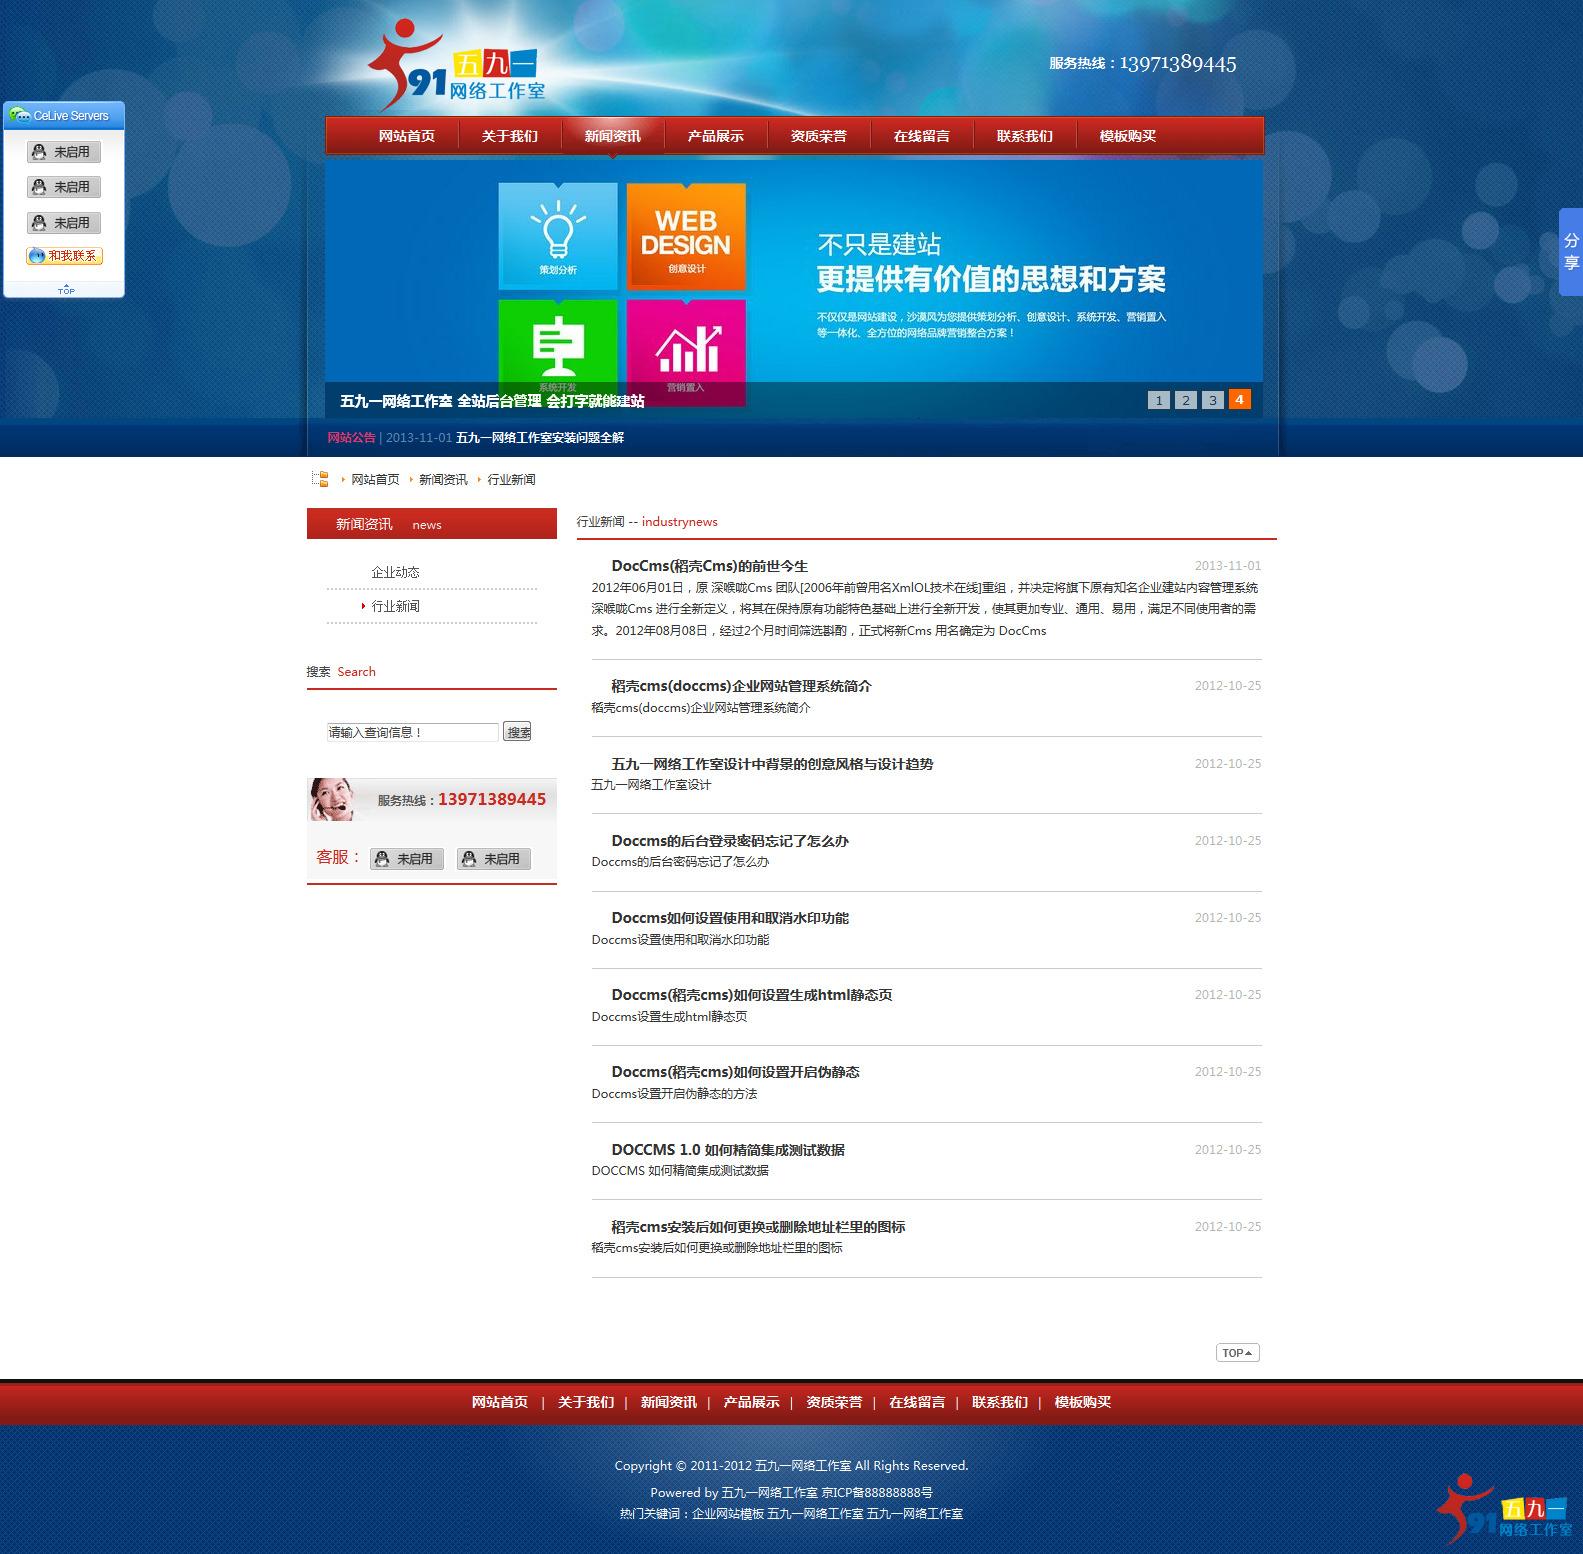Viewport: 1583px width, 1554px height.
Task: Click the orange WEB DESIGN tile
Action: coord(686,236)
